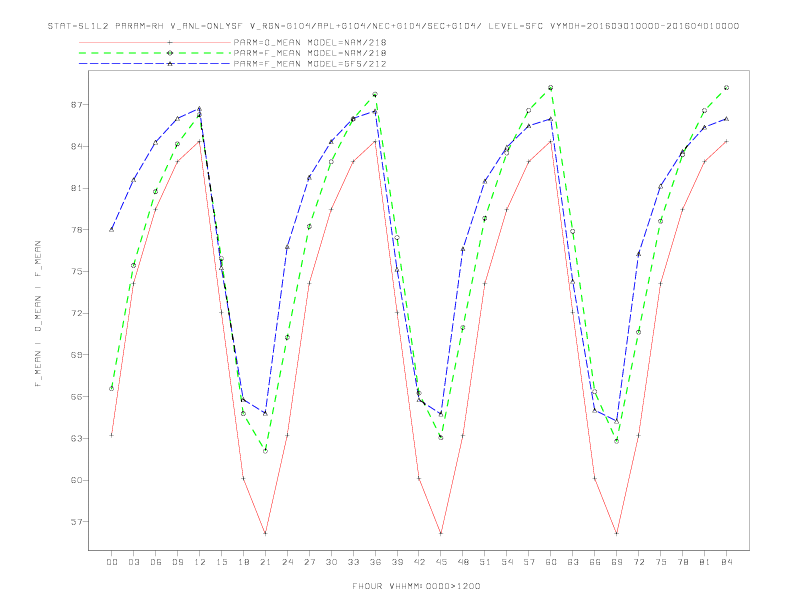
Task: Click the green NAM circle data point at hour 00
Action: pos(112,388)
